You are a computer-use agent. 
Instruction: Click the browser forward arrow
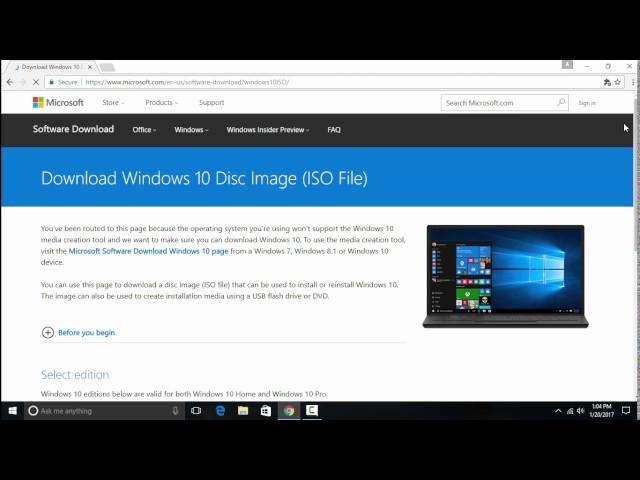pos(23,82)
